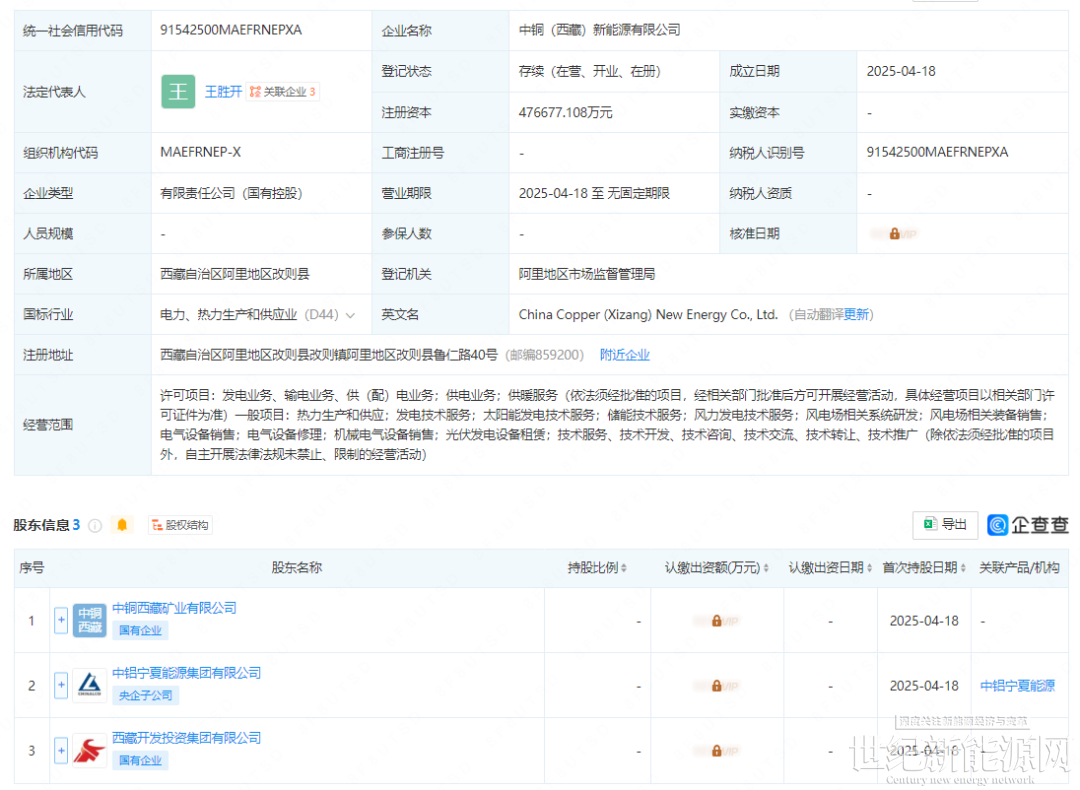Click the 中铝宁夏能源 triangle company logo
1080x790 pixels.
click(90, 685)
